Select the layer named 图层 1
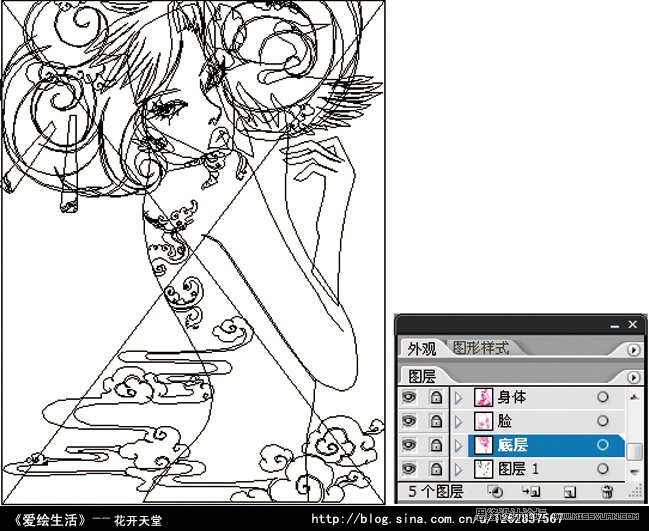Viewport: 649px width, 531px height. 519,469
